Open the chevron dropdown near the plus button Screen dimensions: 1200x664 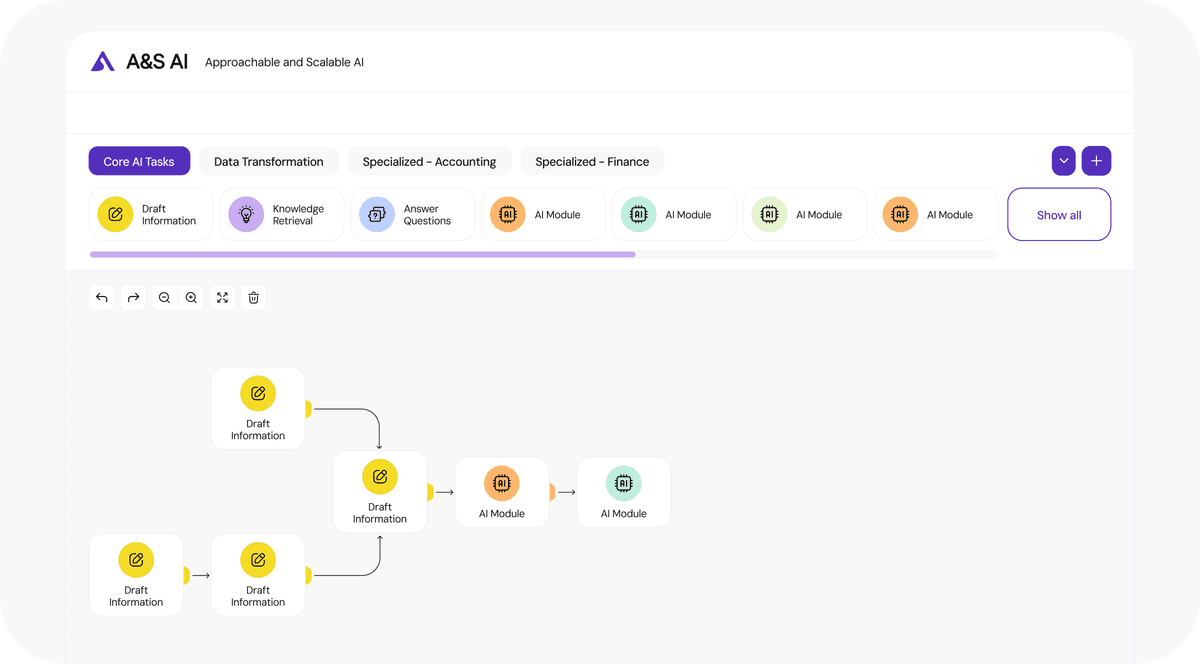click(1063, 160)
